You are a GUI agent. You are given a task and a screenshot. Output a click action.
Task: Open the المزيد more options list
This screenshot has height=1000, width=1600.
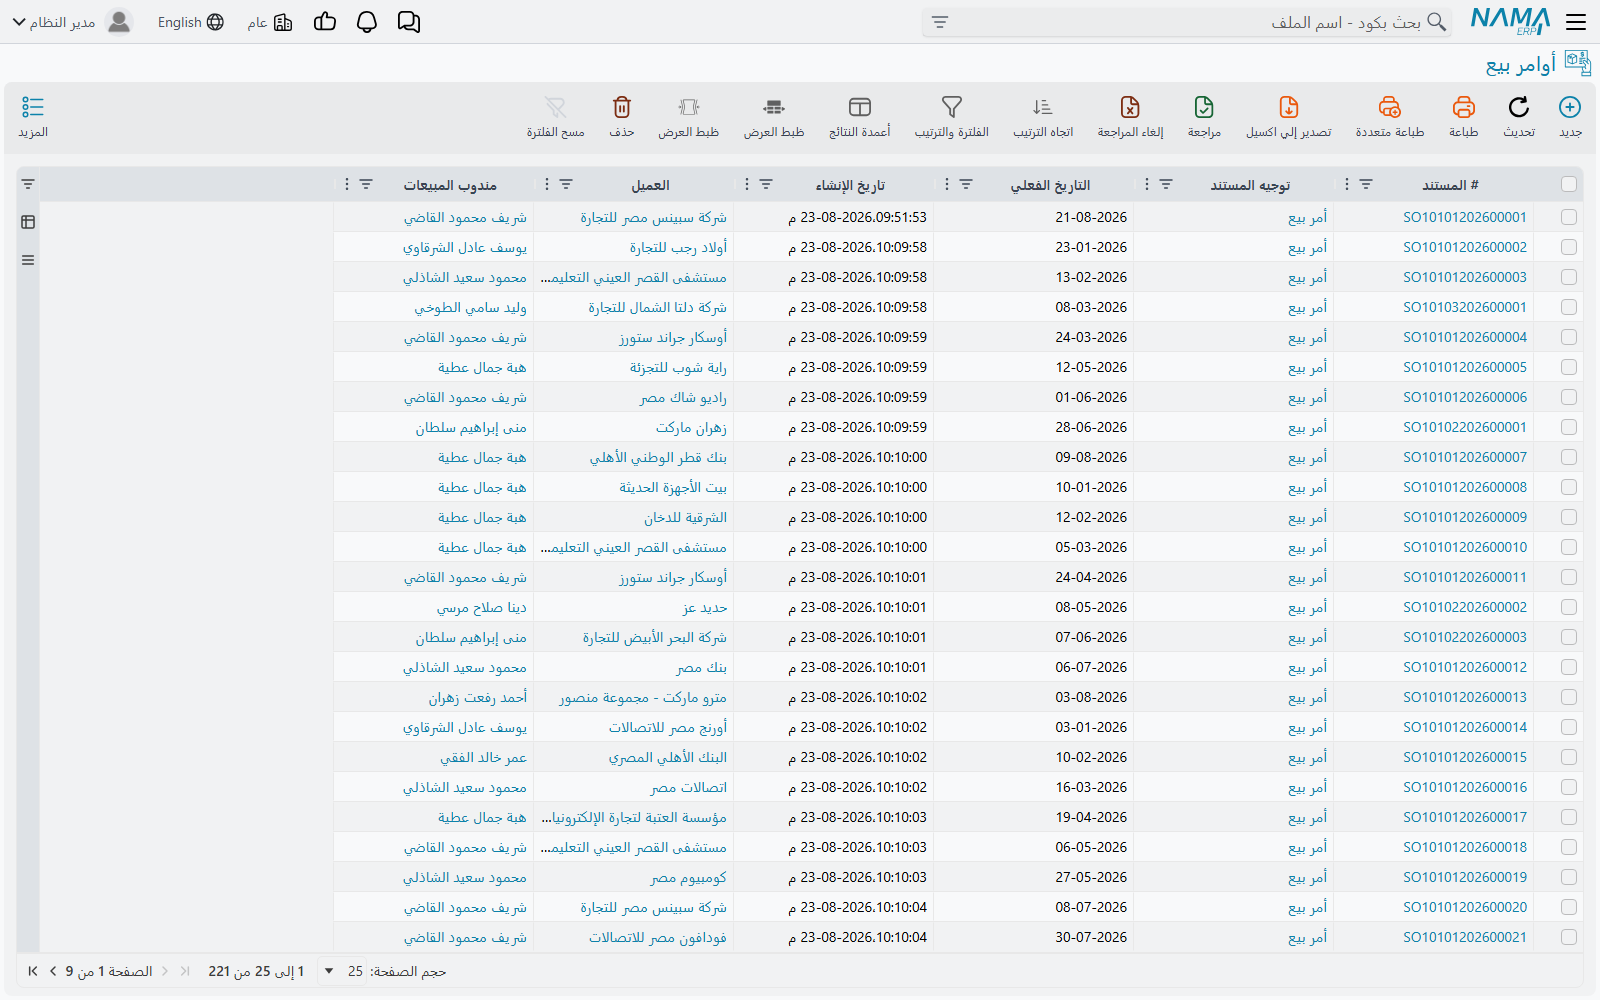pos(33,116)
